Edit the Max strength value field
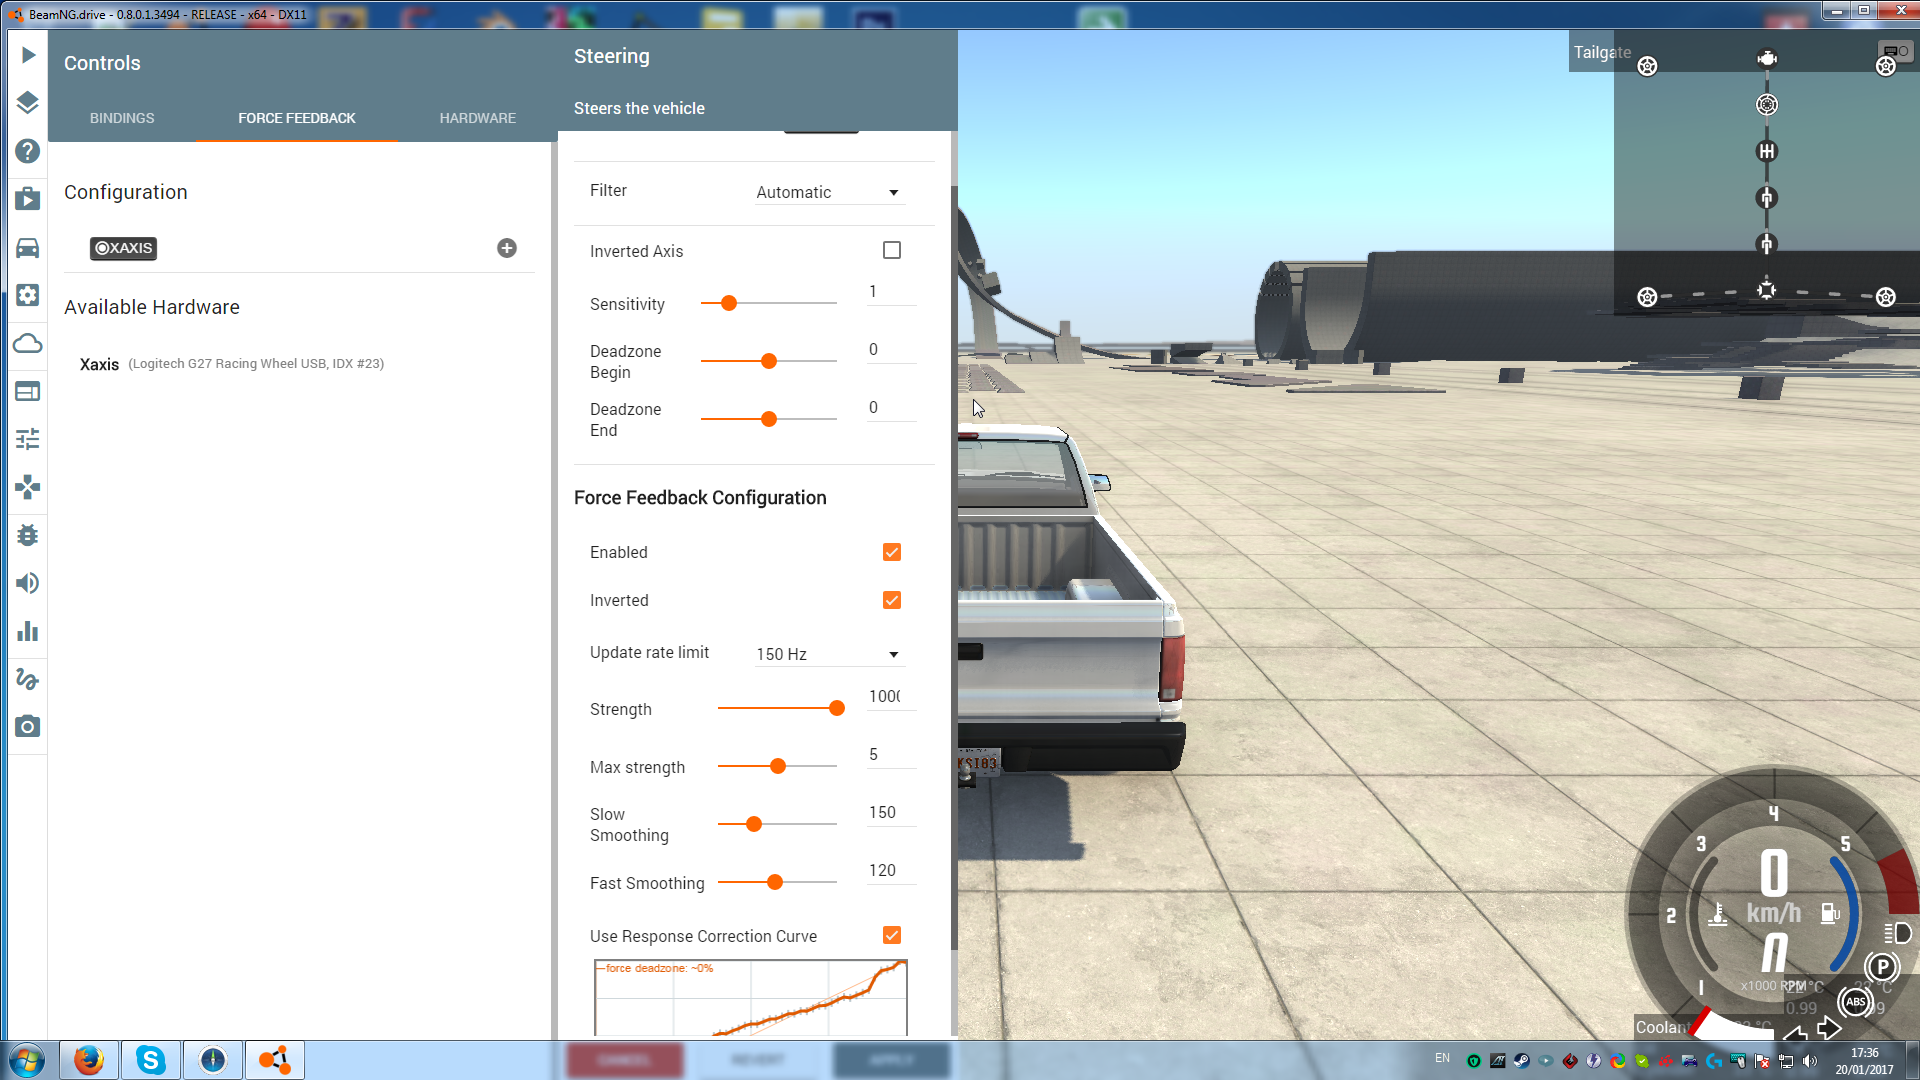 [x=891, y=755]
